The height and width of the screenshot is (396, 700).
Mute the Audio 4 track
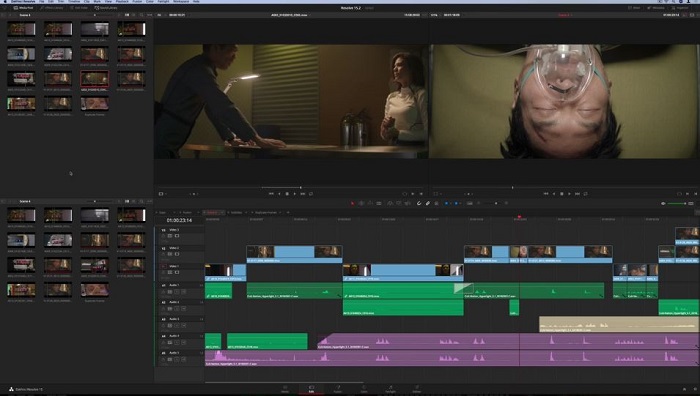pos(183,342)
